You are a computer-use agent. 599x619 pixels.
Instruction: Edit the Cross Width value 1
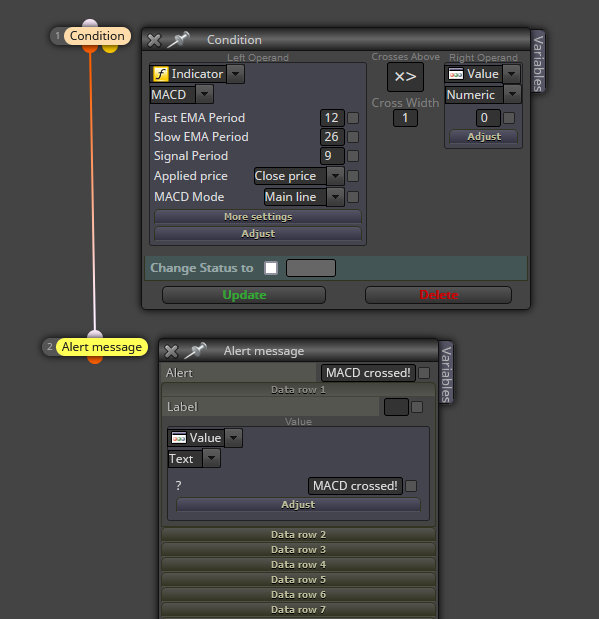tap(405, 118)
